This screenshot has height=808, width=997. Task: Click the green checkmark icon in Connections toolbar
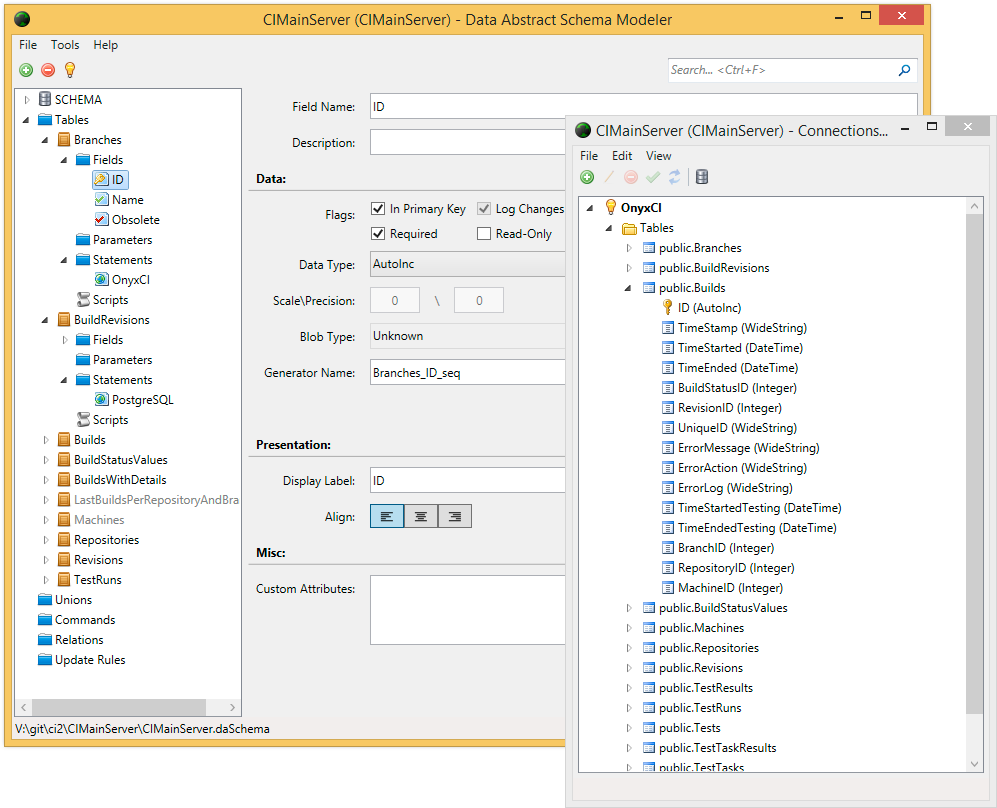pyautogui.click(x=652, y=177)
